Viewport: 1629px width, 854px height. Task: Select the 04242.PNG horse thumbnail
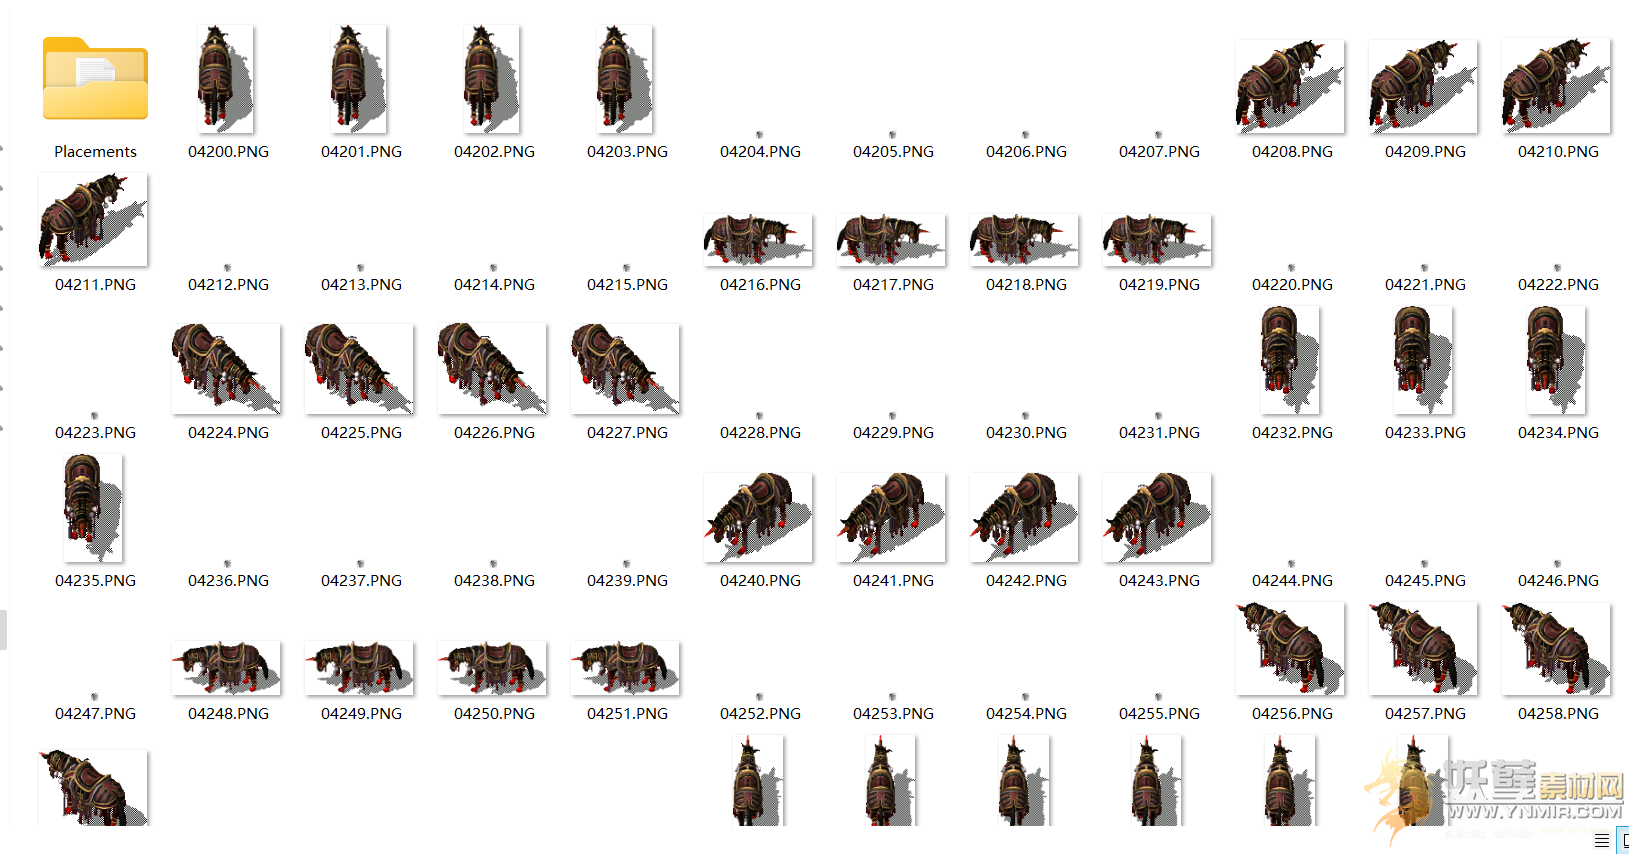[1024, 517]
